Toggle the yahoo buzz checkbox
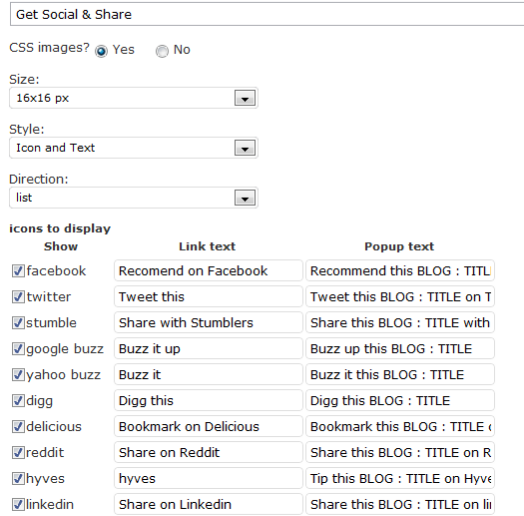 [18, 375]
